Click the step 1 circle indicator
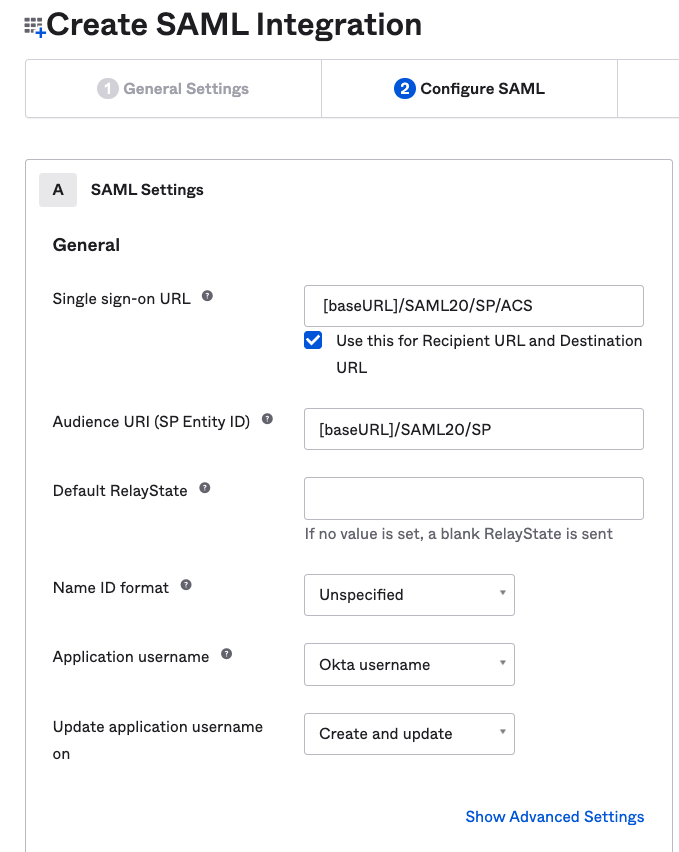 [110, 88]
